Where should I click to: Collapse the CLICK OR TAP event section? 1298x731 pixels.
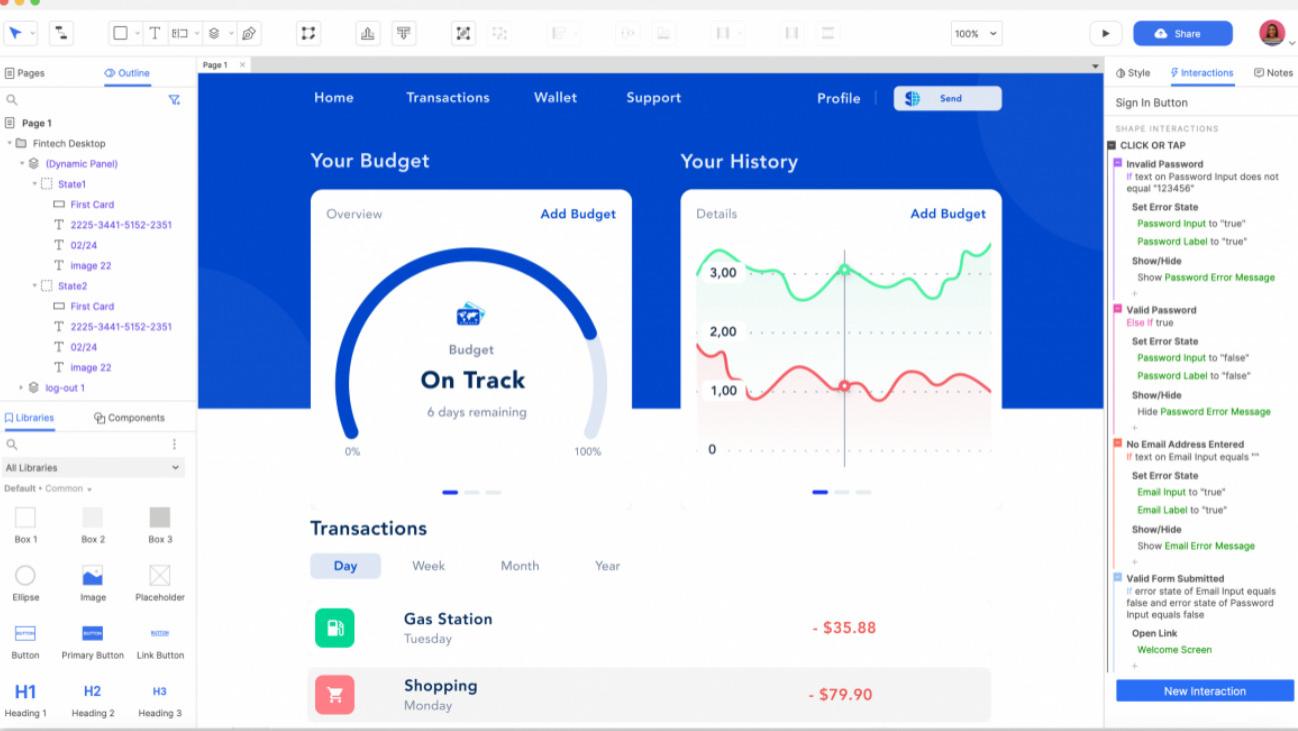click(x=1111, y=145)
